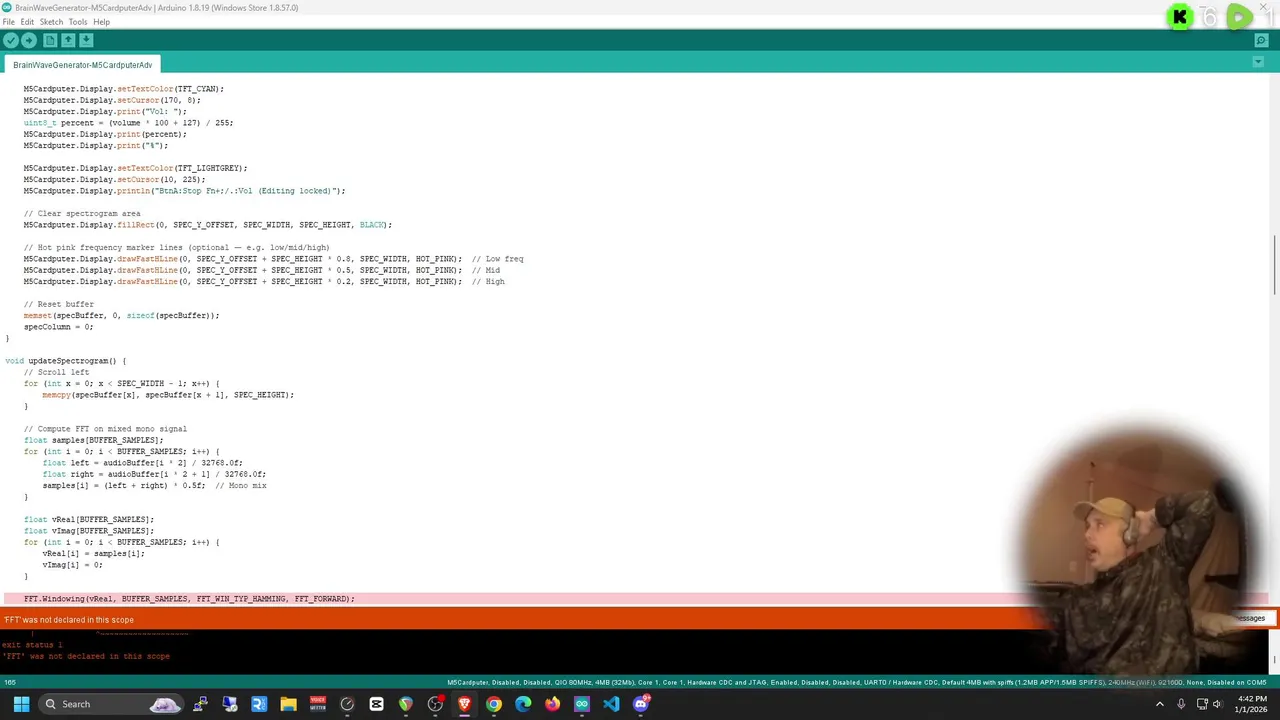Click the board info status bar text
This screenshot has width=1280, height=720.
(856, 683)
